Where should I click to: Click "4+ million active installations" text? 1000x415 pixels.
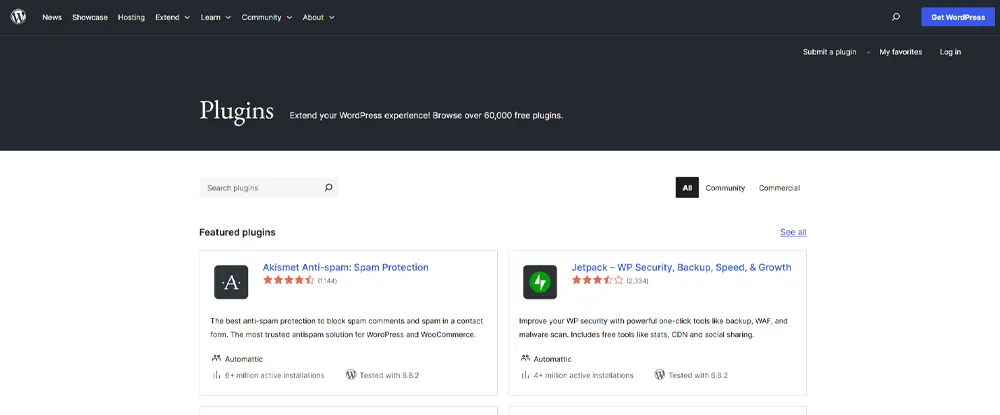point(584,375)
